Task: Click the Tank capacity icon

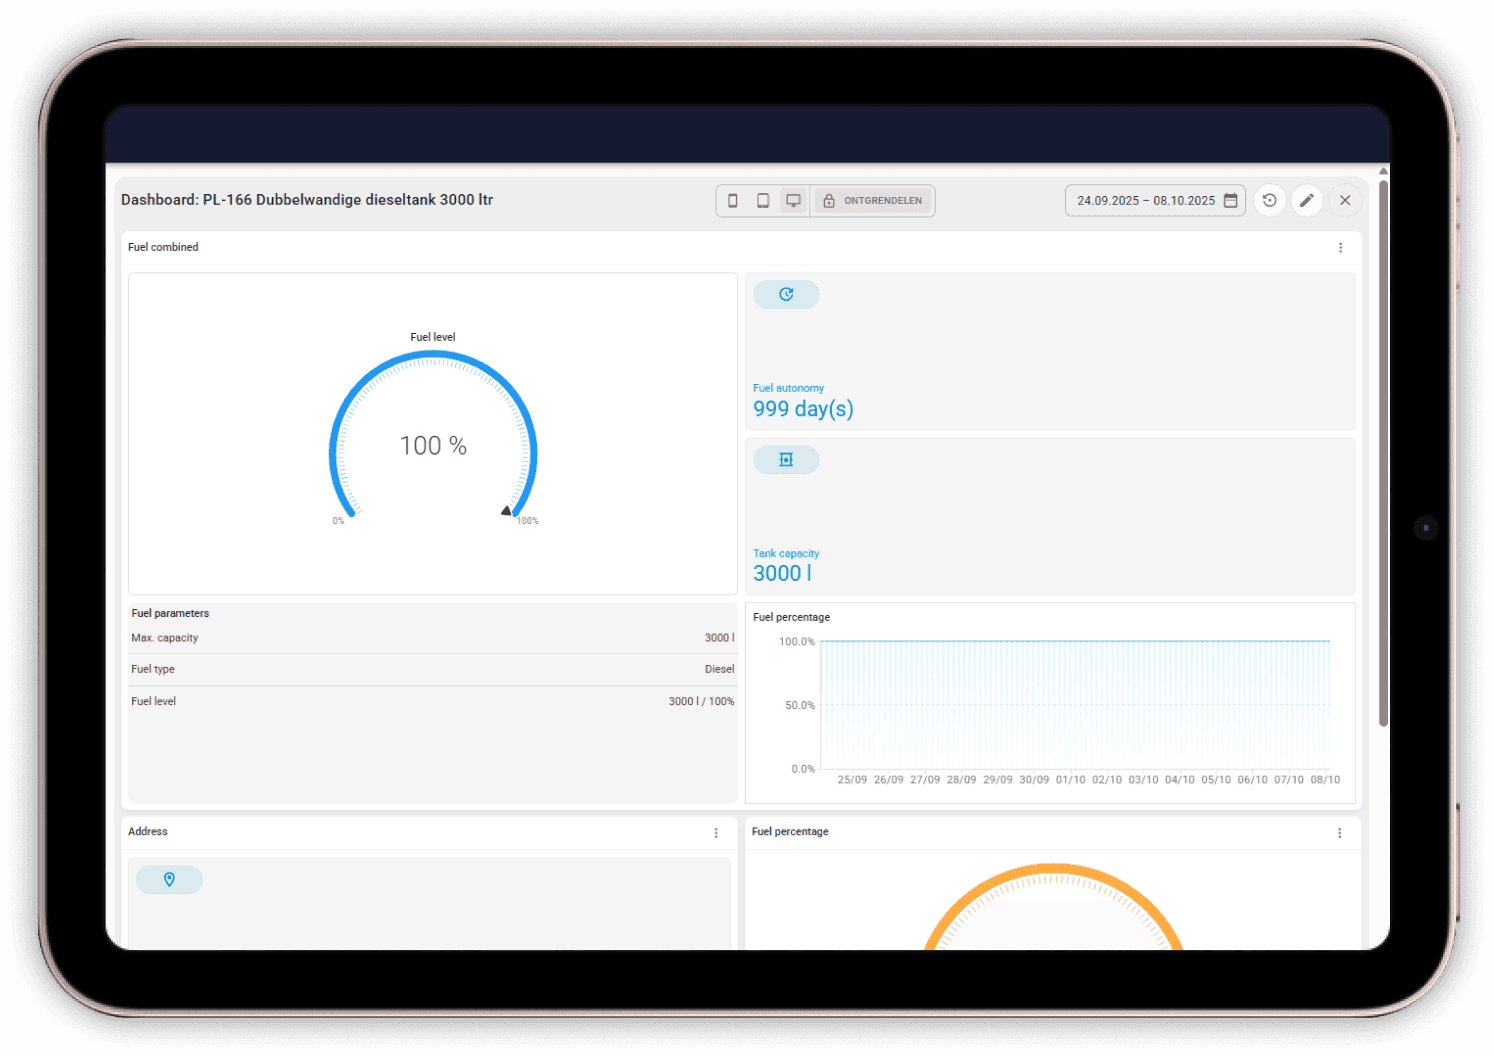Action: click(x=786, y=459)
